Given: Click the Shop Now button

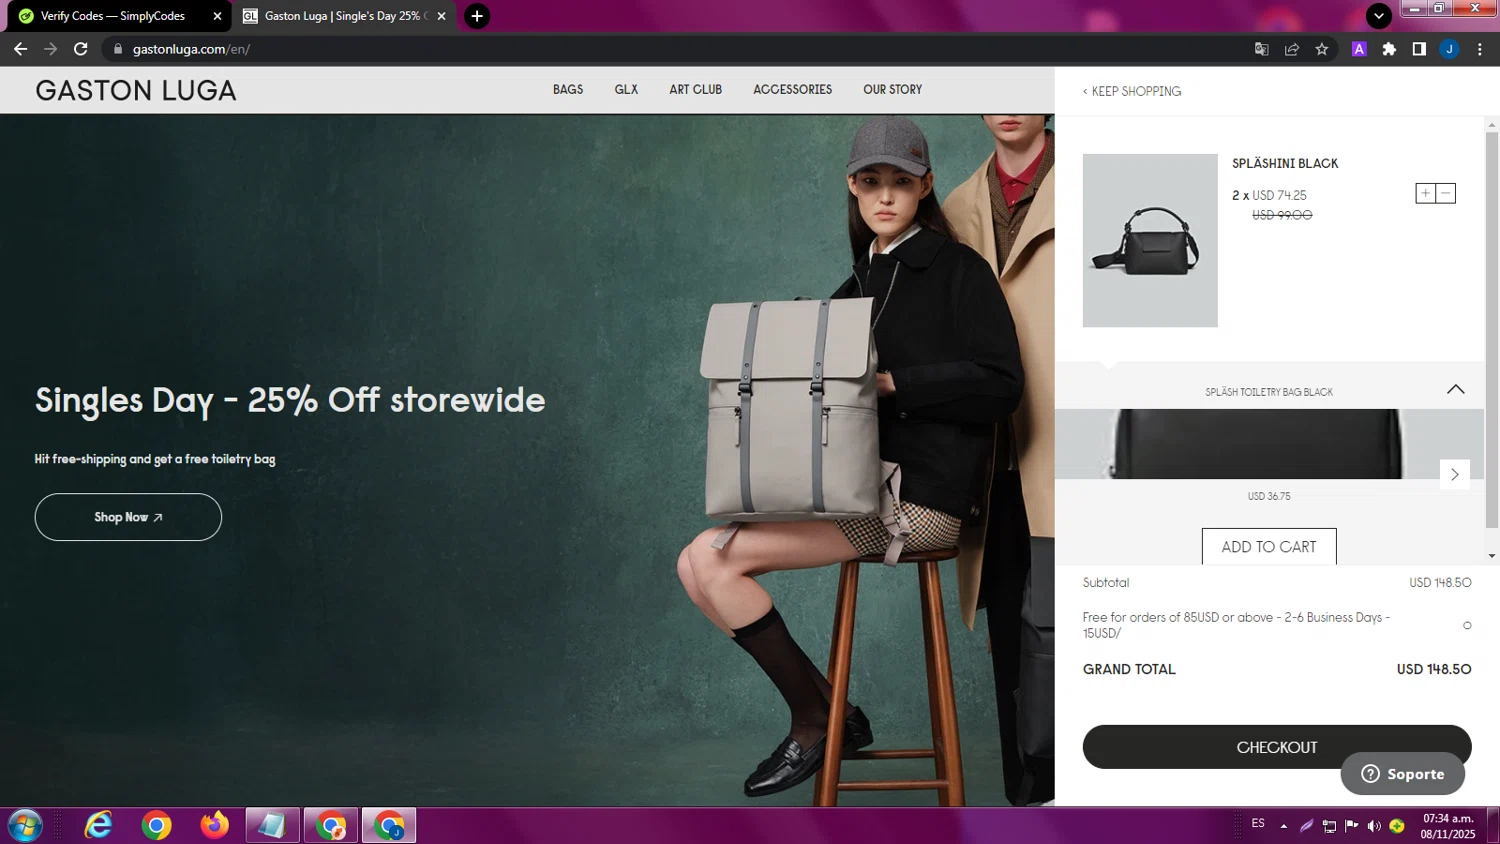Looking at the screenshot, I should point(128,517).
